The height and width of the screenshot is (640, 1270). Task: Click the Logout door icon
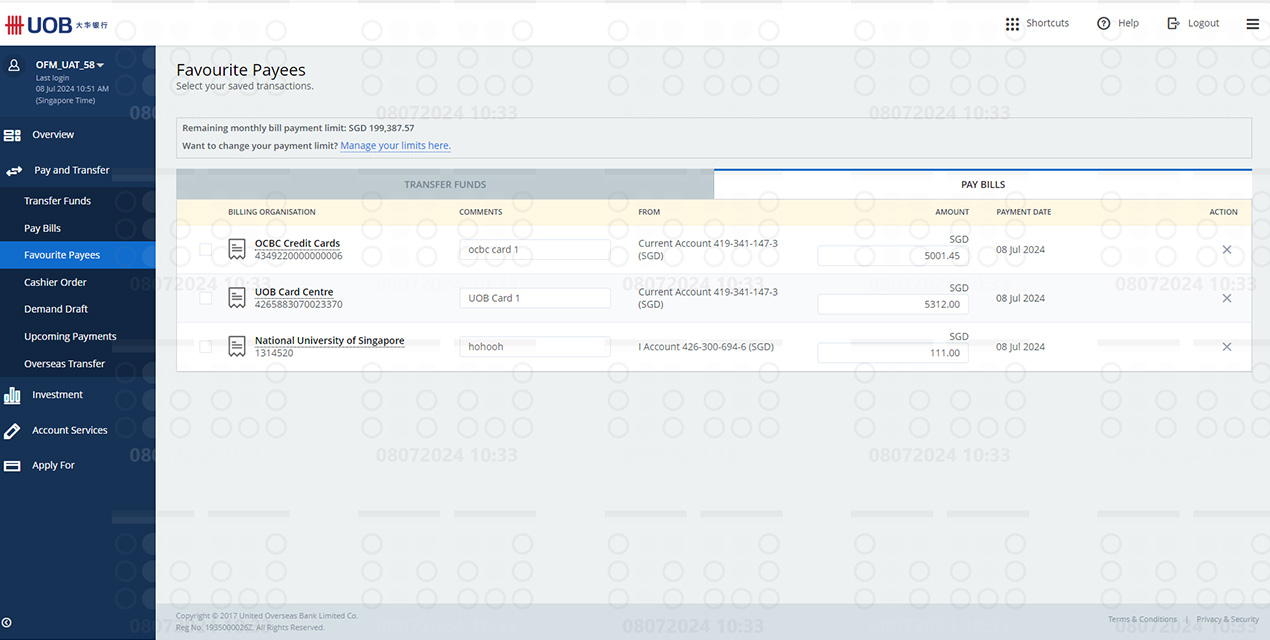[1174, 24]
